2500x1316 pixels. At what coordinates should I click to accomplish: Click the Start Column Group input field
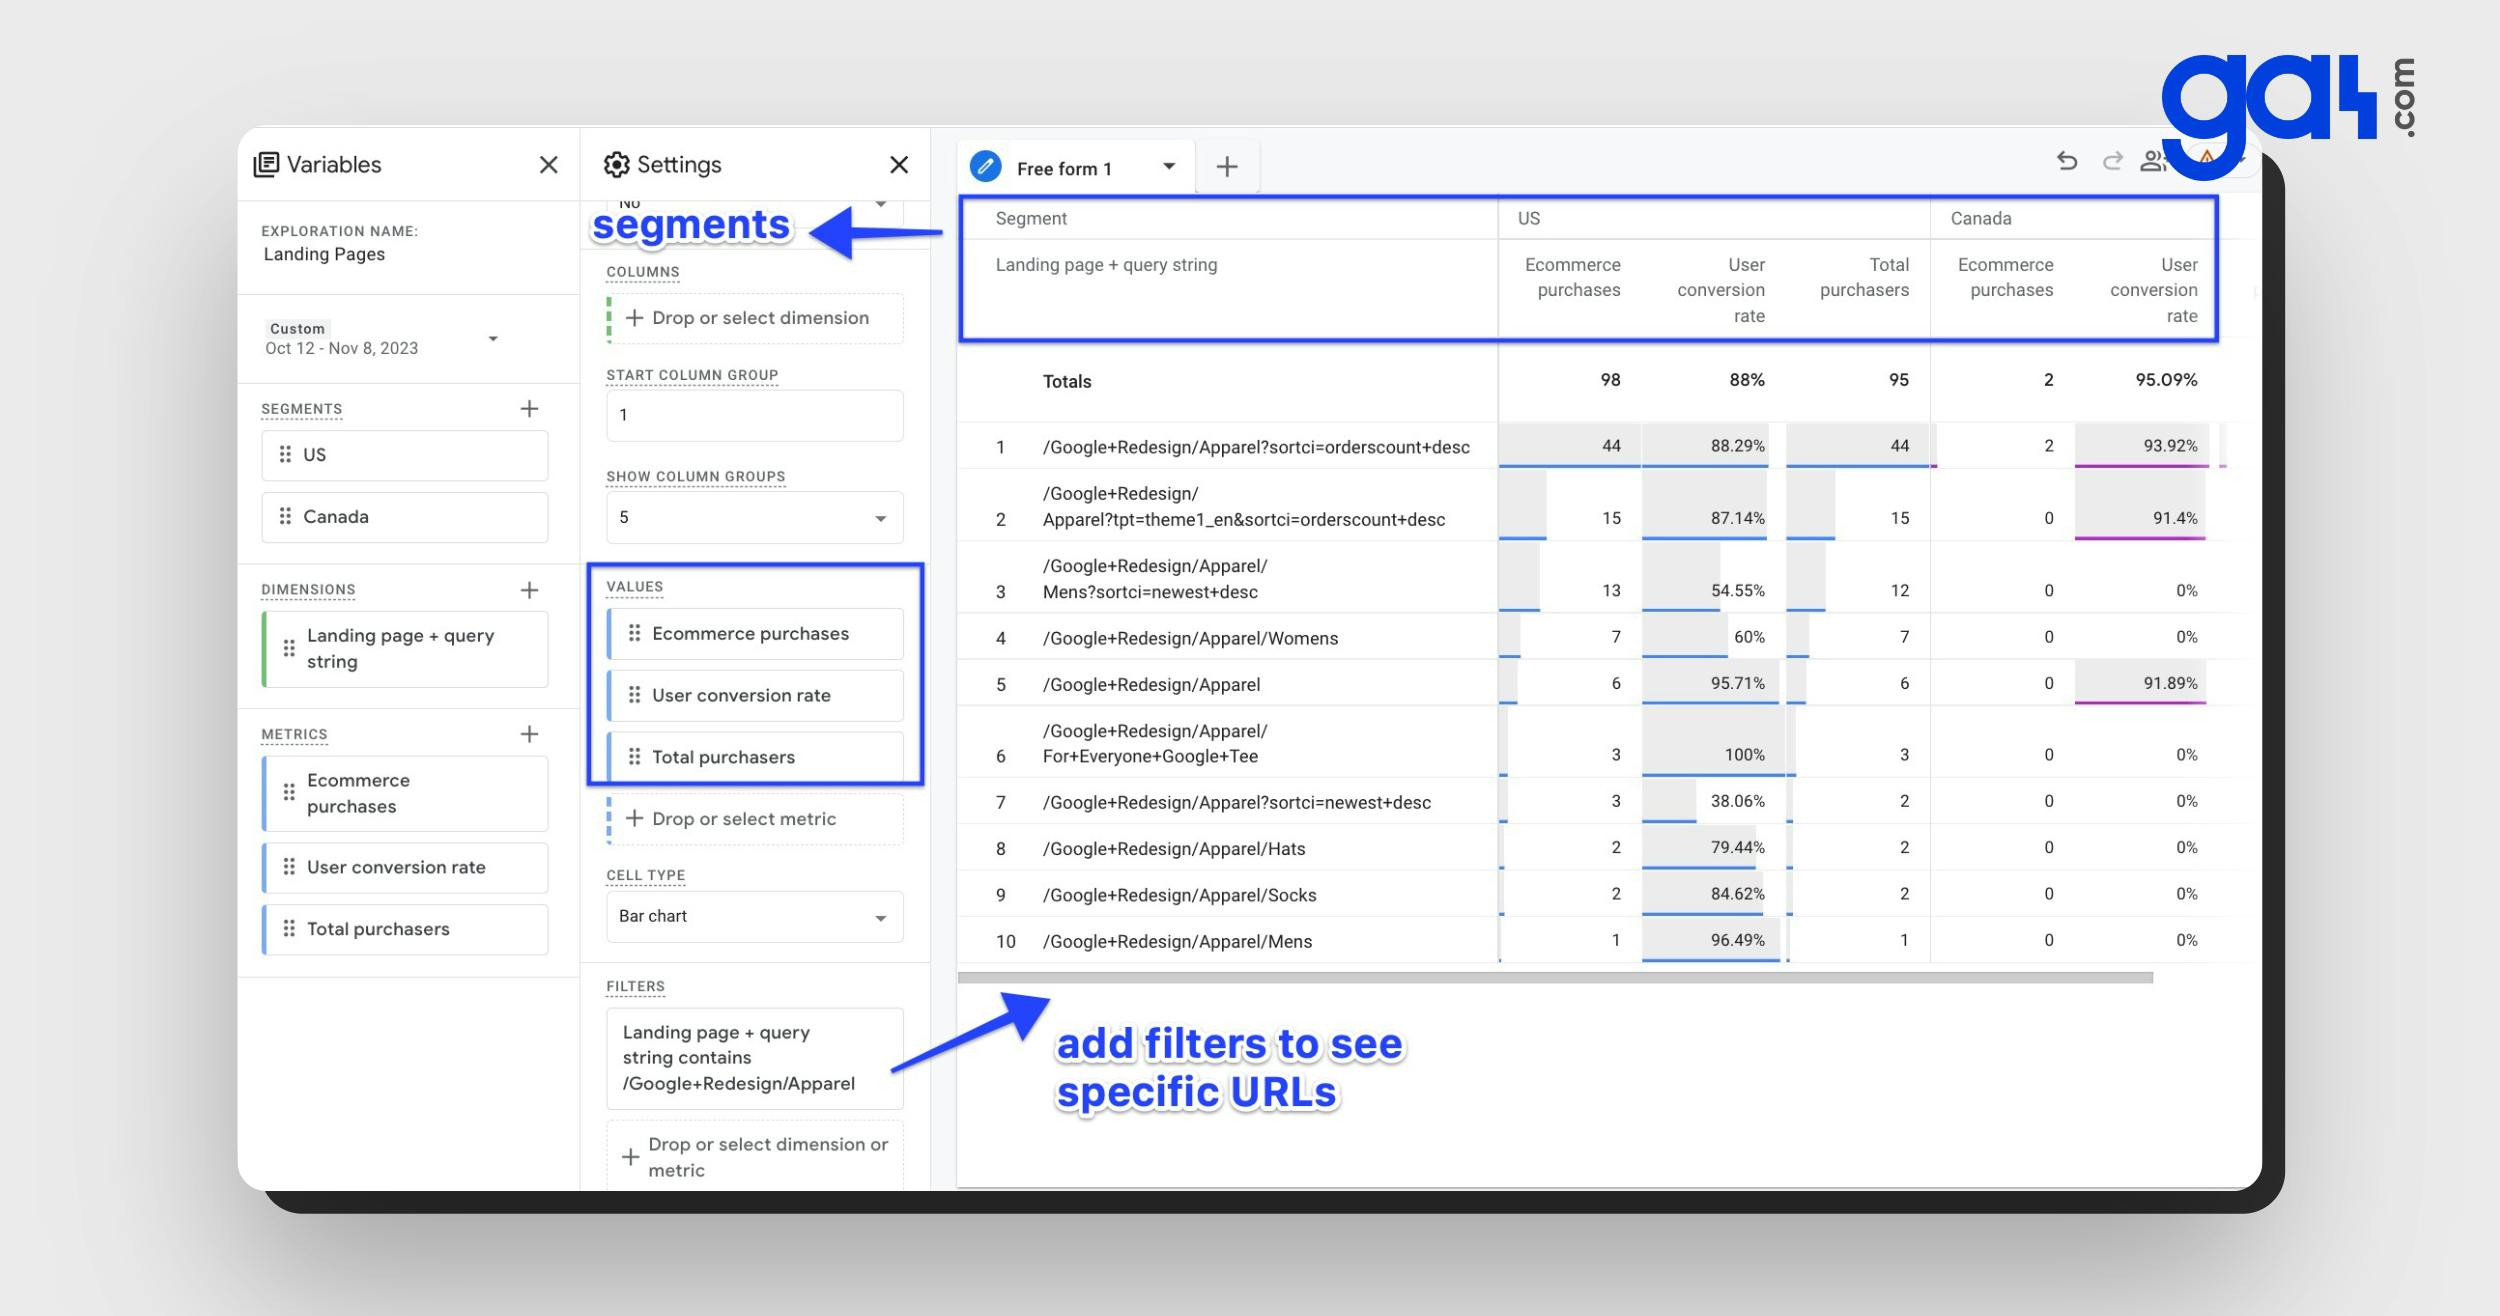tap(755, 415)
